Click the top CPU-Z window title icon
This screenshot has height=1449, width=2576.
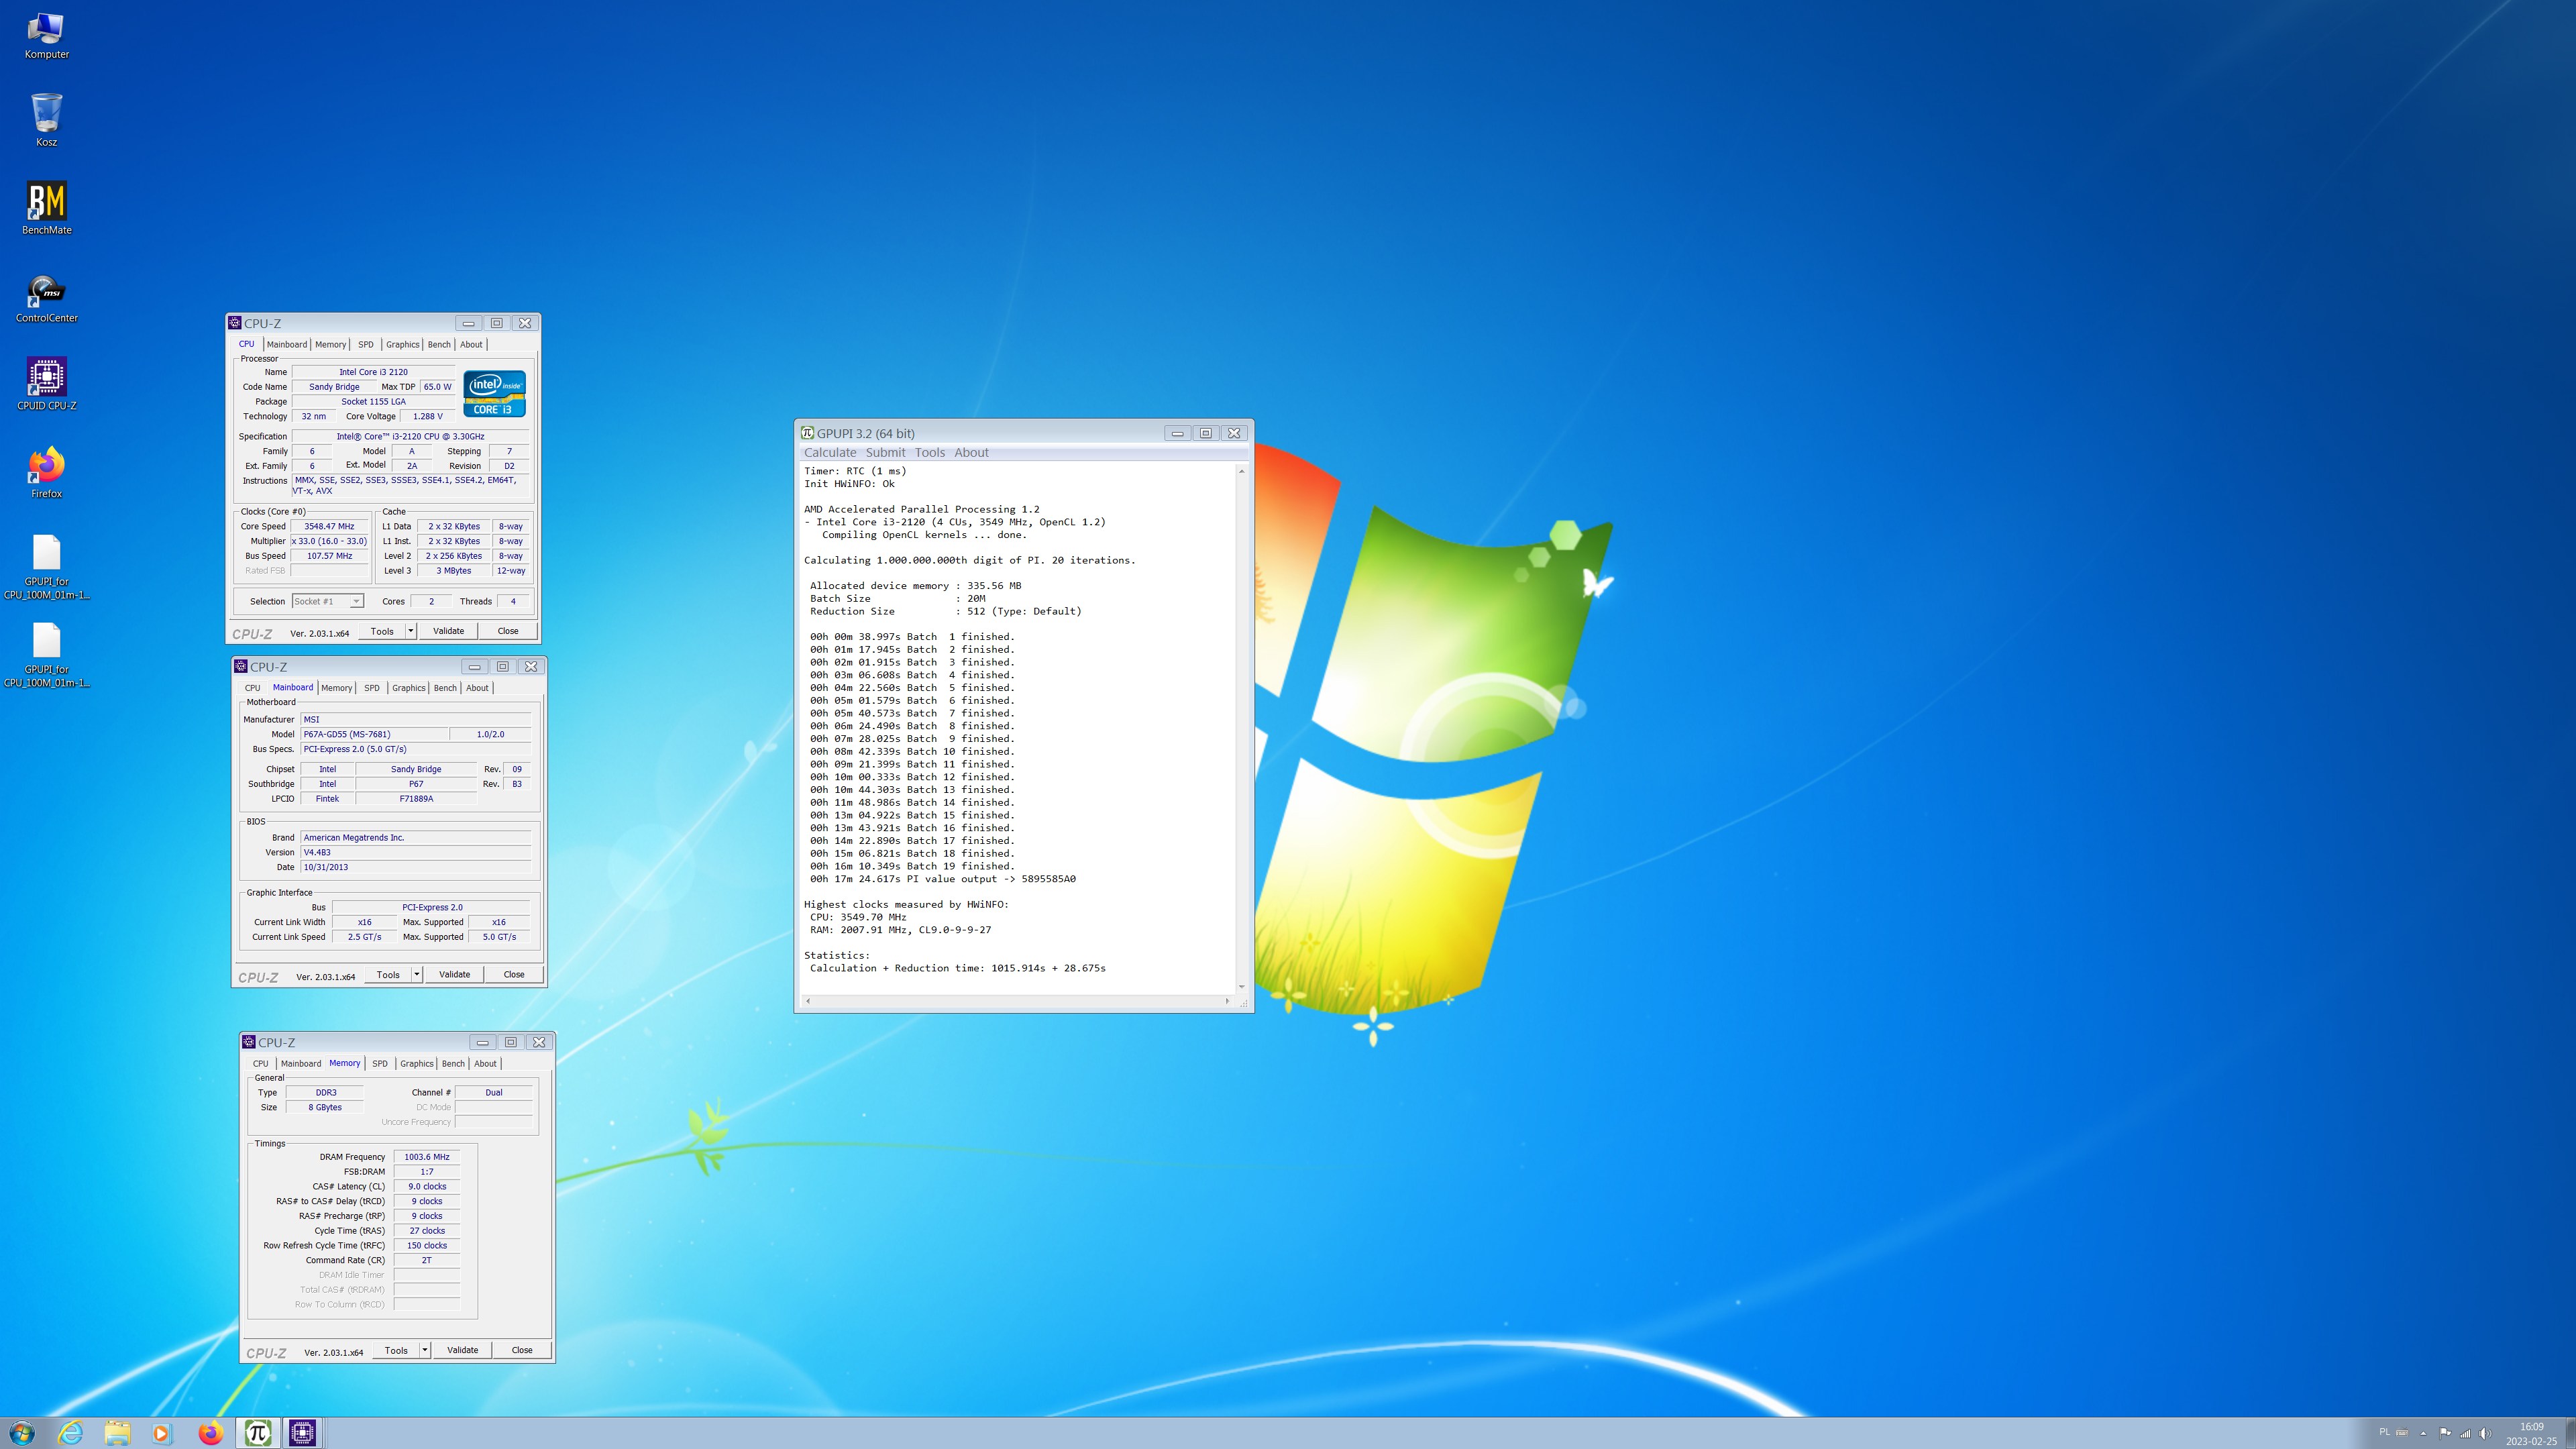click(x=235, y=323)
